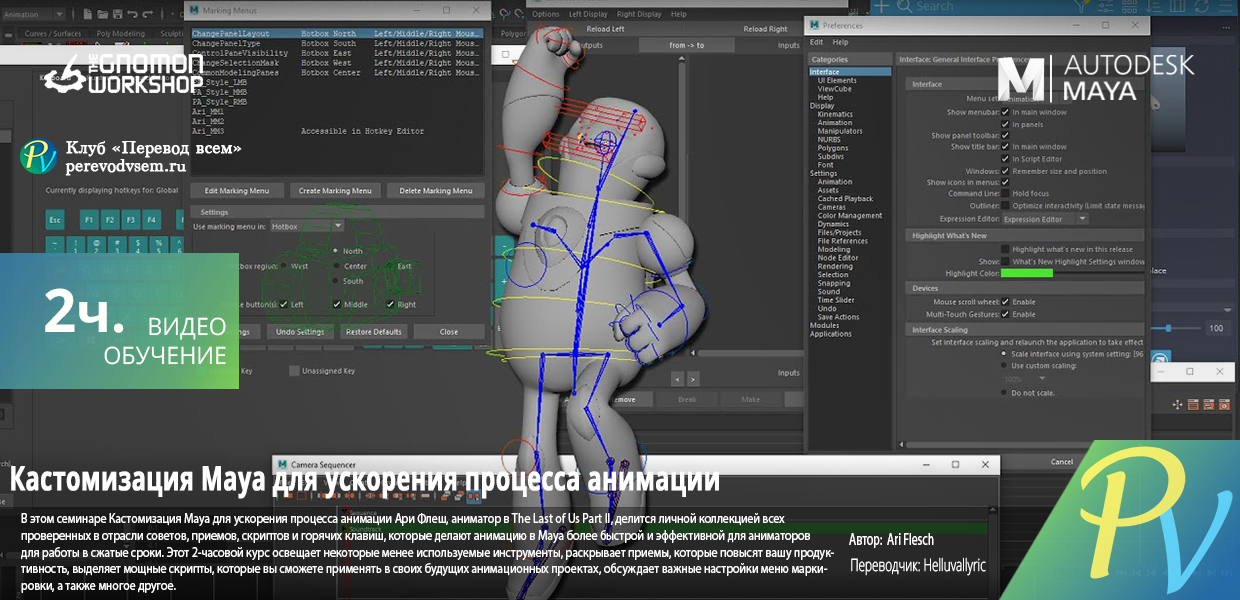Select Use custom scaling radio option
The height and width of the screenshot is (600, 1240).
pyautogui.click(x=1005, y=366)
